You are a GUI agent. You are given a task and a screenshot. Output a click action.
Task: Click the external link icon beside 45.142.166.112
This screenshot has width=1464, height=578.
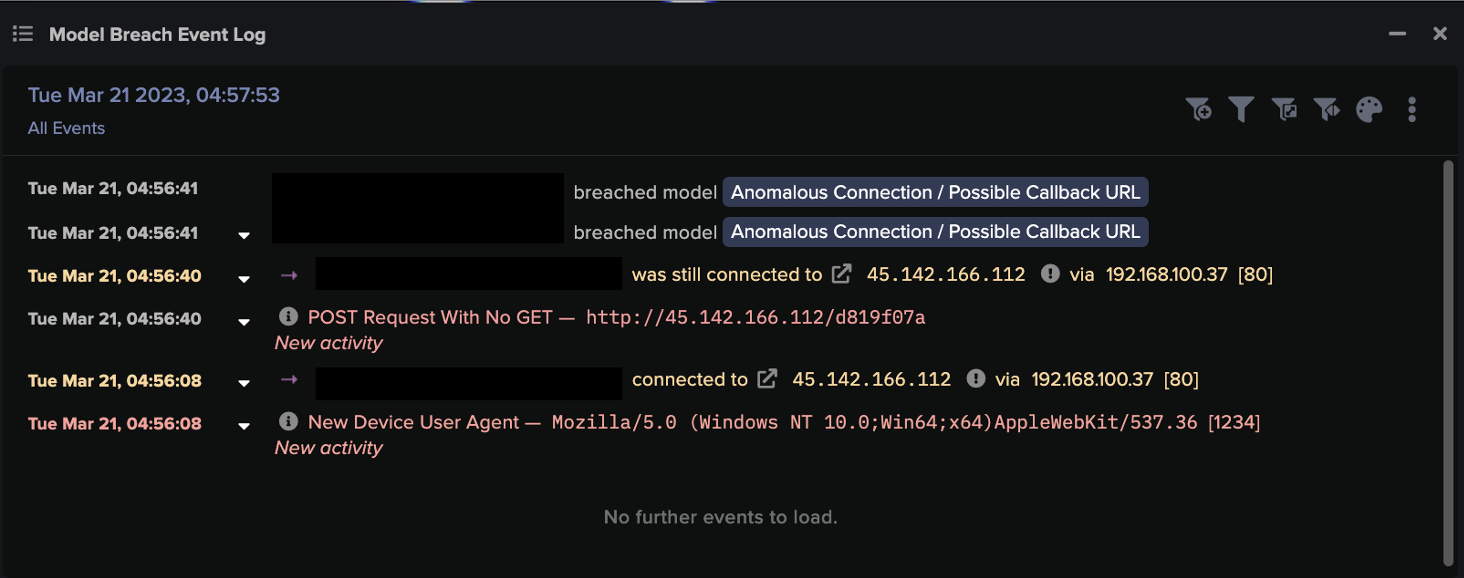pyautogui.click(x=841, y=274)
